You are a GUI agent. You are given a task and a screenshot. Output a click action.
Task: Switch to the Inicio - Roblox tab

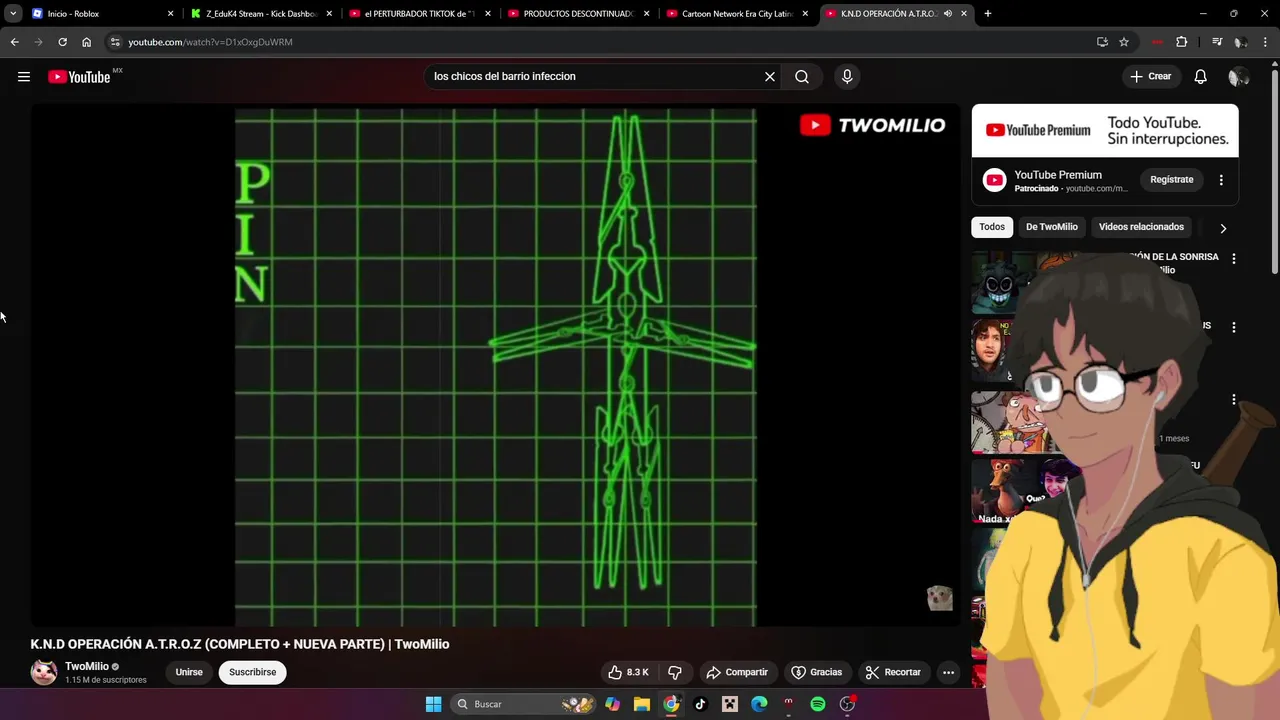103,14
